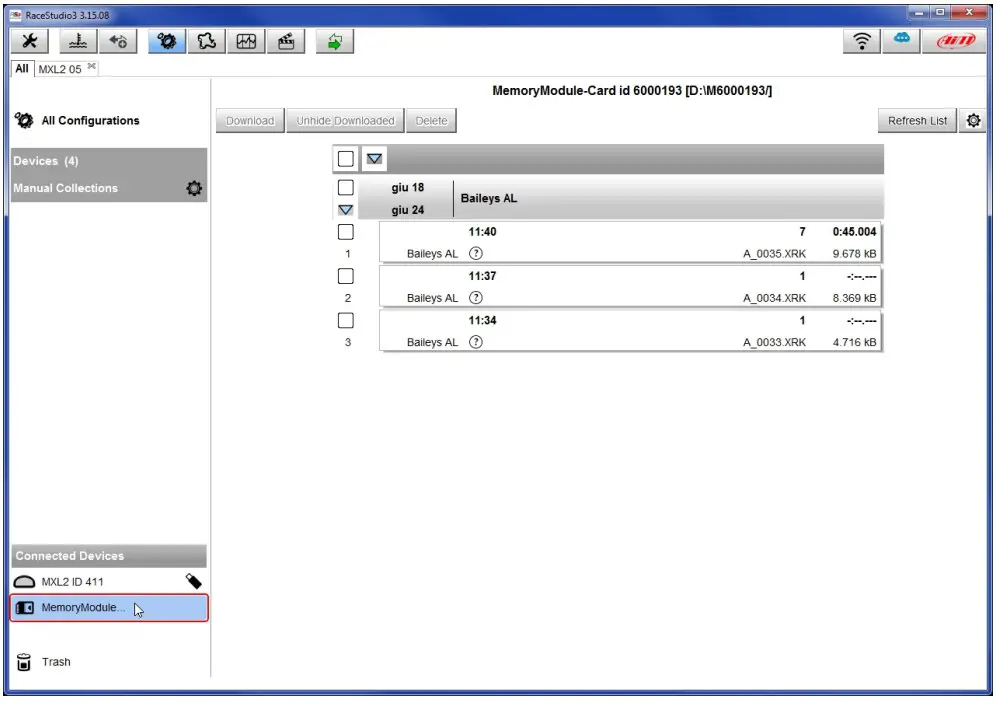This screenshot has height=703, width=998.
Task: Switch to the MXL2 05 tab
Action: click(60, 69)
